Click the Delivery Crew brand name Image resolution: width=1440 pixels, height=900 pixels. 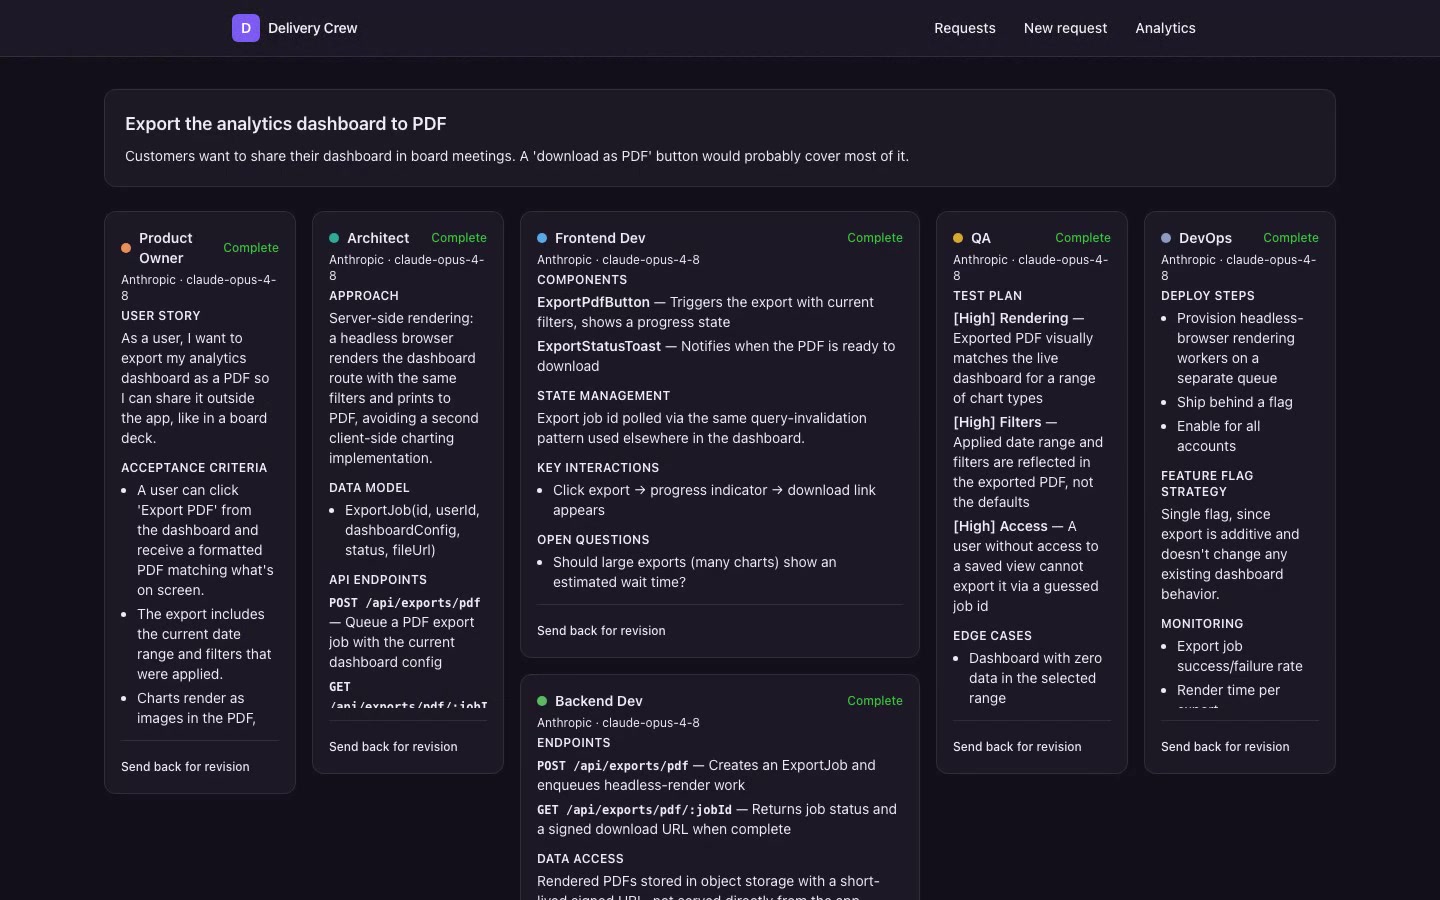pyautogui.click(x=313, y=28)
